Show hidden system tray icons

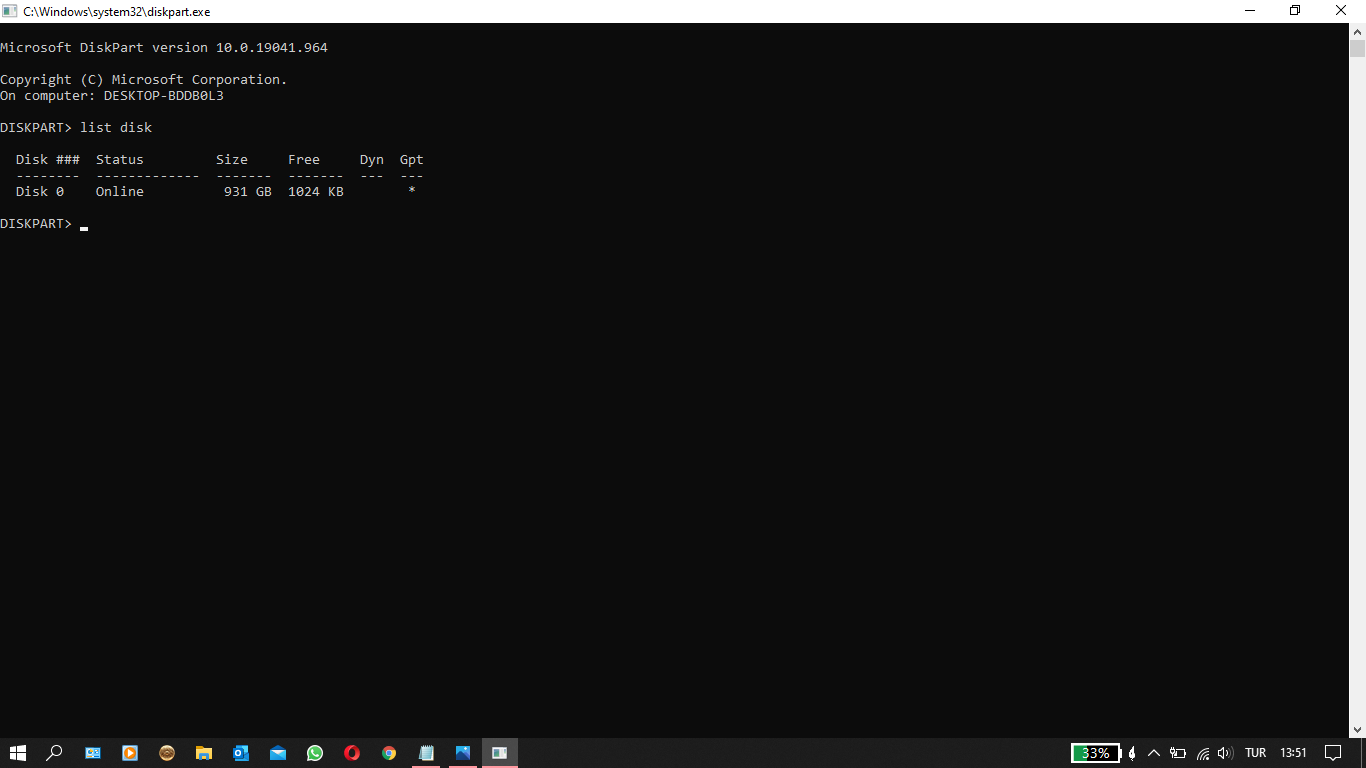pyautogui.click(x=1154, y=753)
